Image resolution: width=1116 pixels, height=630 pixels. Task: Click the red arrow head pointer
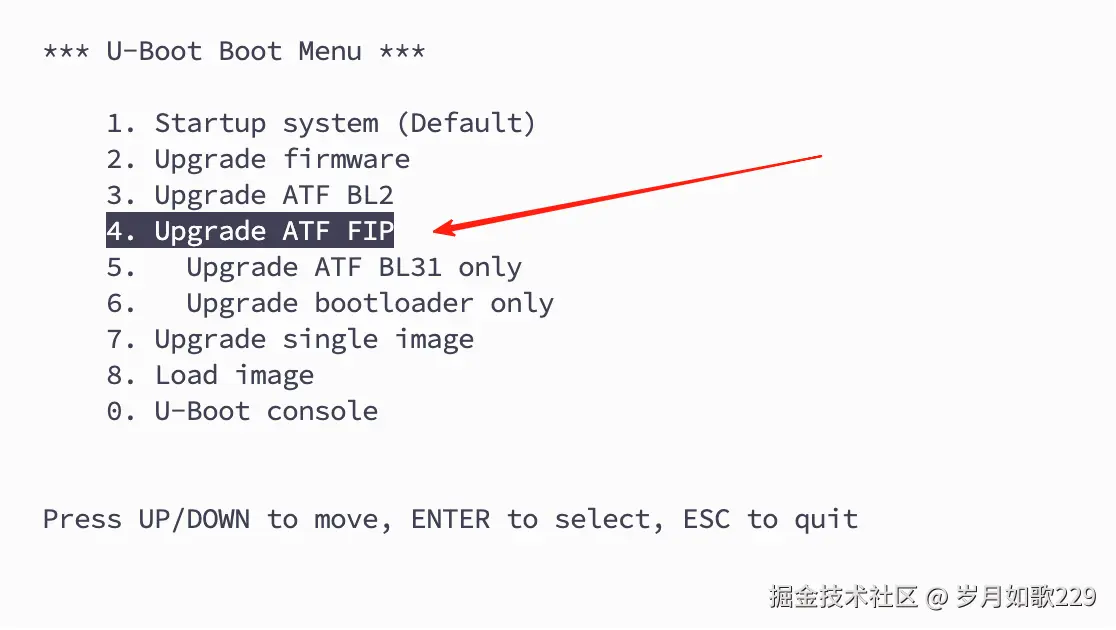445,228
